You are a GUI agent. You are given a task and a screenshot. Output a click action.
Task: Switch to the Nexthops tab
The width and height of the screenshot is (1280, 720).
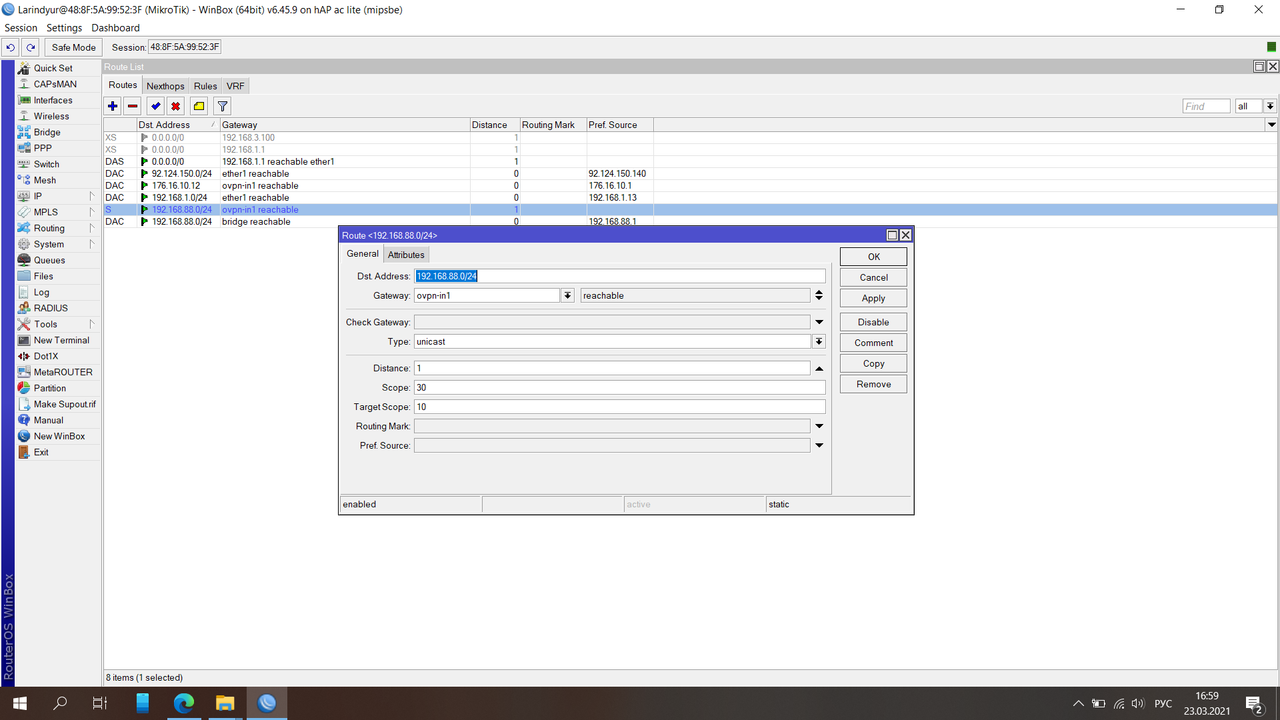(166, 86)
